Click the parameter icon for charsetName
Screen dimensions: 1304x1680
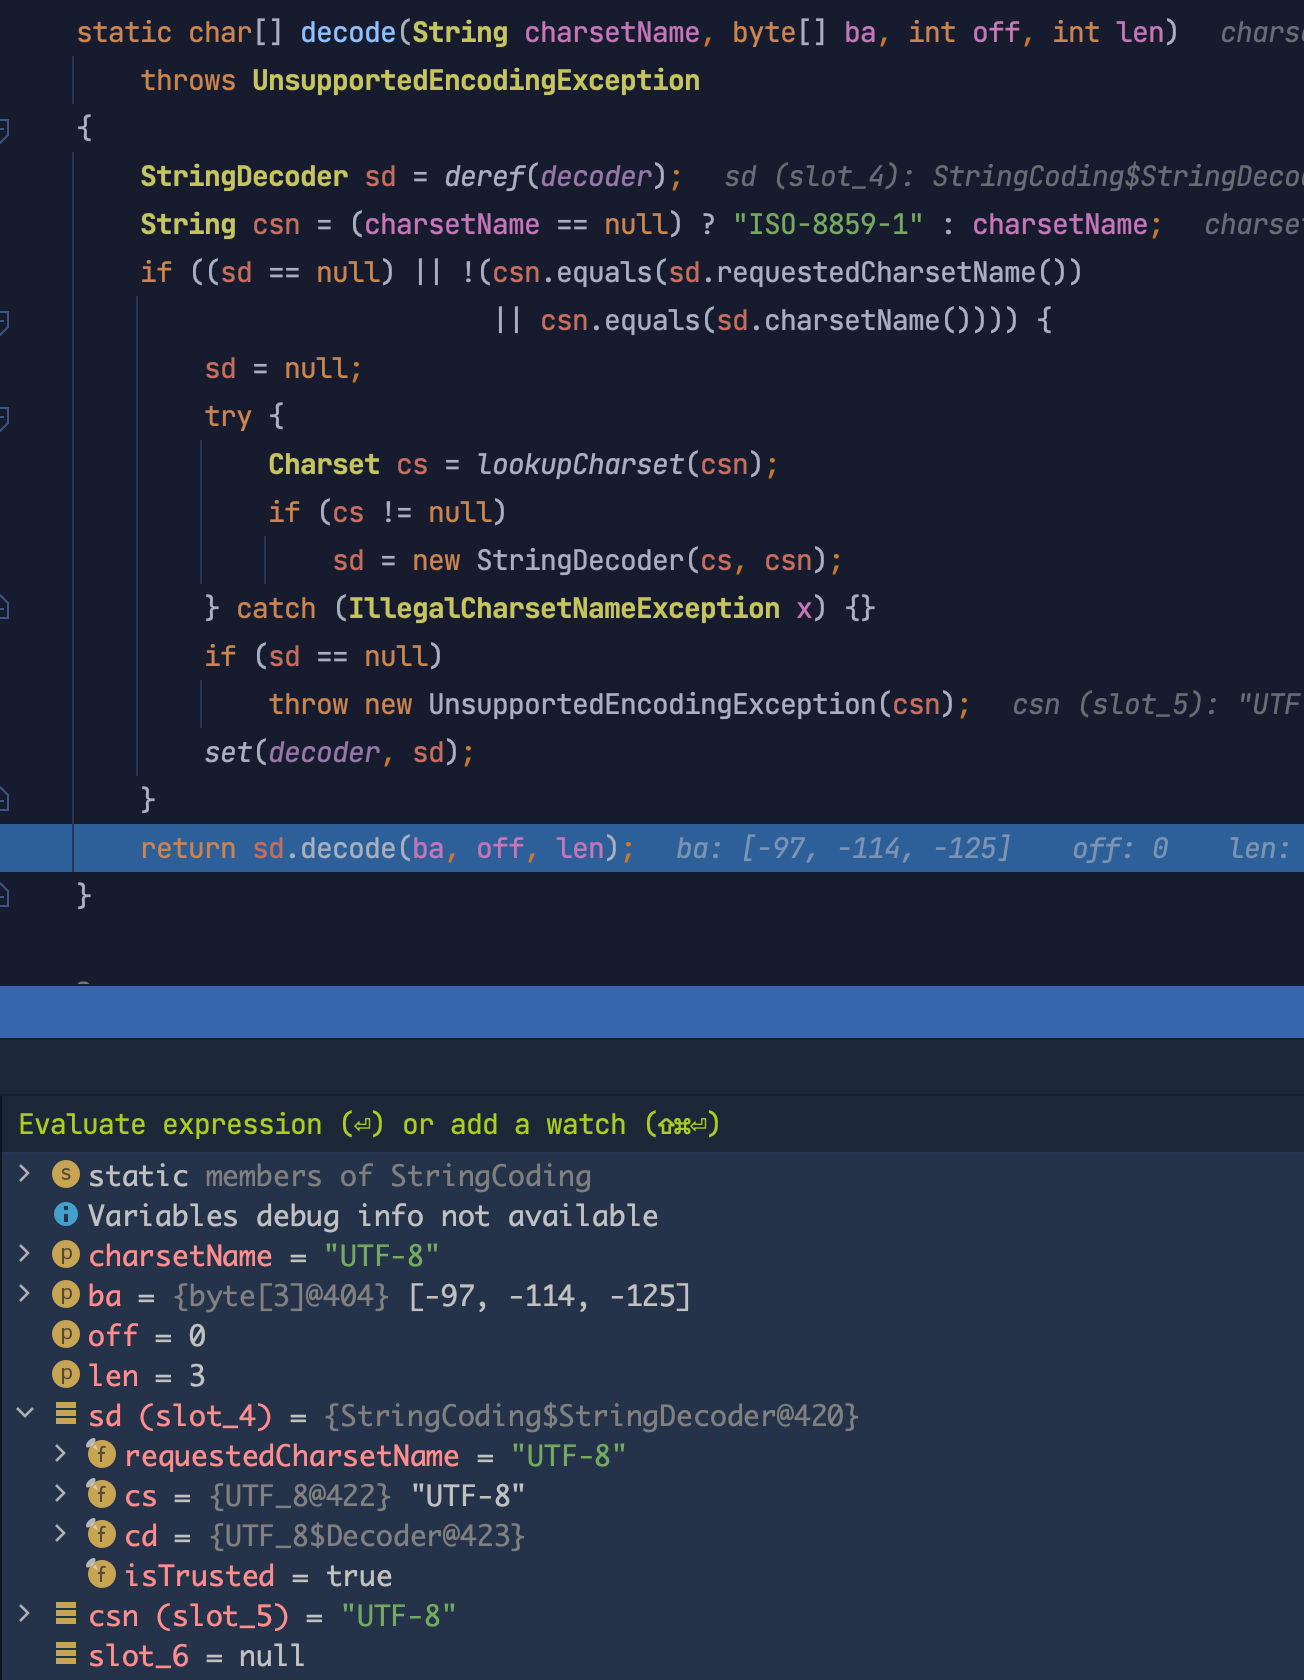66,1255
